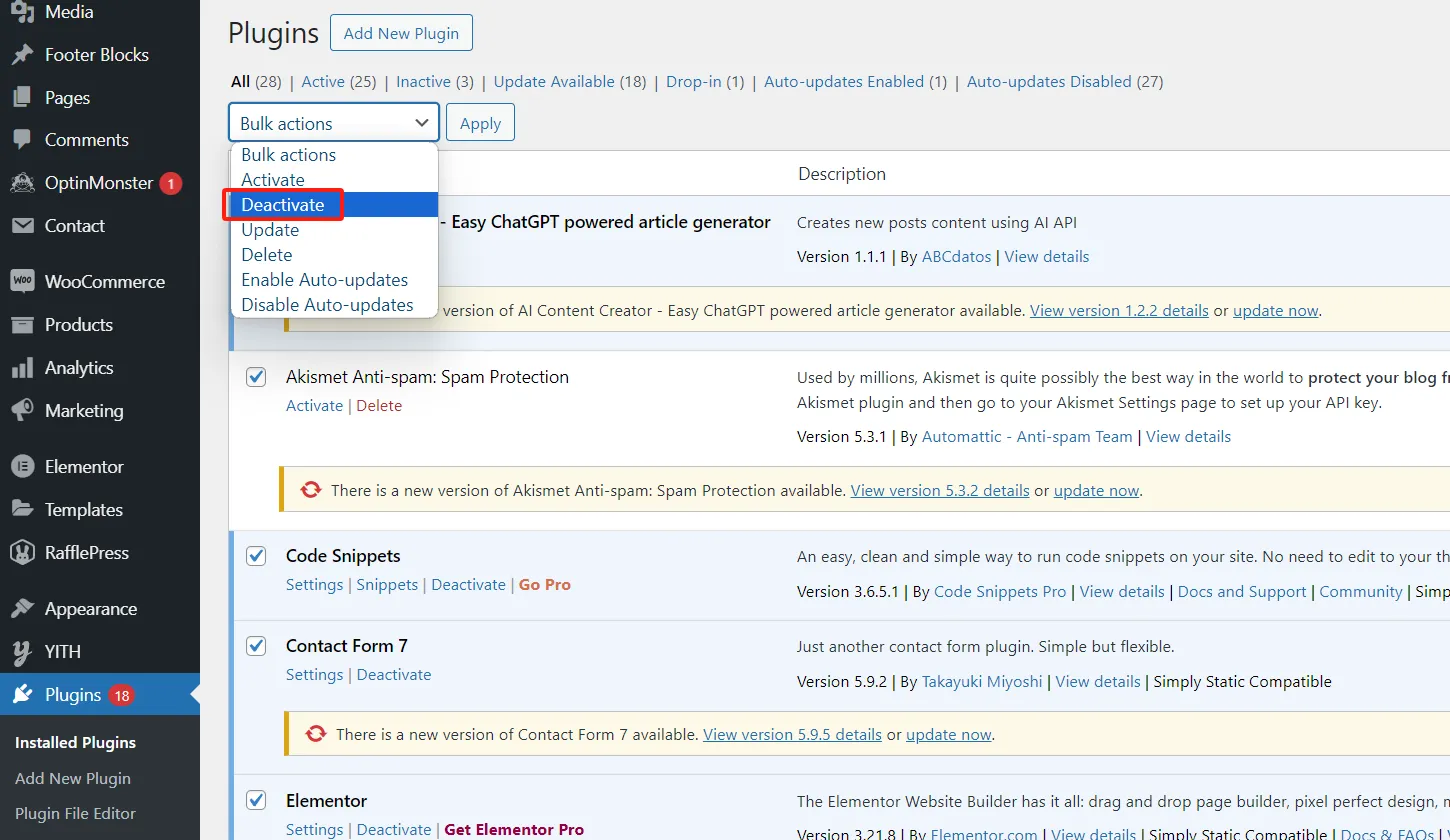Screen dimensions: 1450x840
Task: Click update now for Contact Form 7
Action: coord(949,735)
